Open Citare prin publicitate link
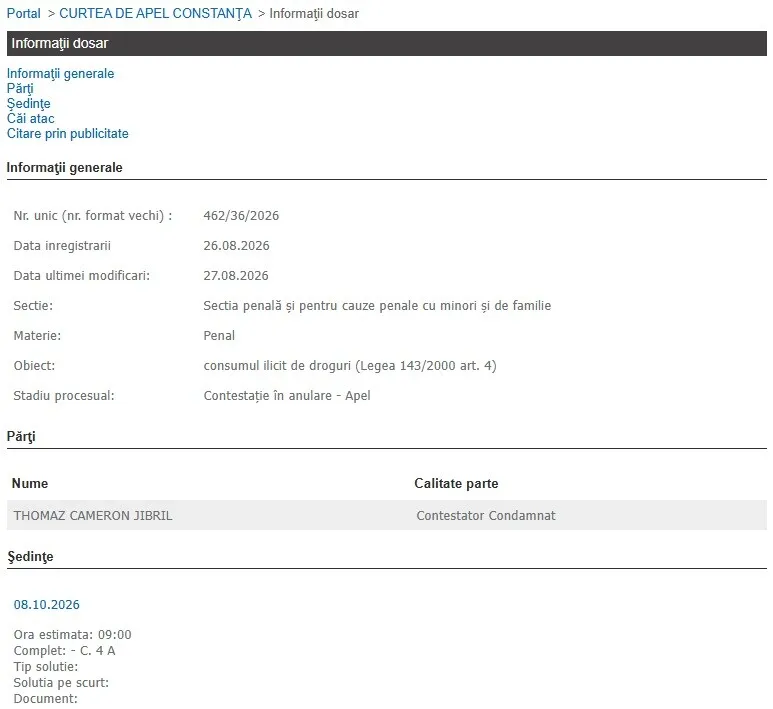This screenshot has height=709, width=773. point(68,134)
